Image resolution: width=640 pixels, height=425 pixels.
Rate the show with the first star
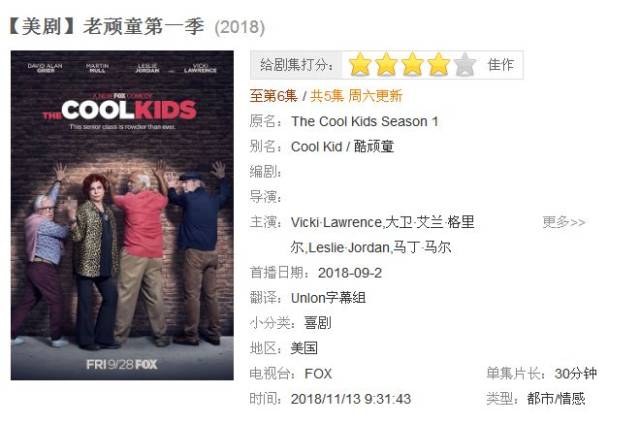click(360, 65)
